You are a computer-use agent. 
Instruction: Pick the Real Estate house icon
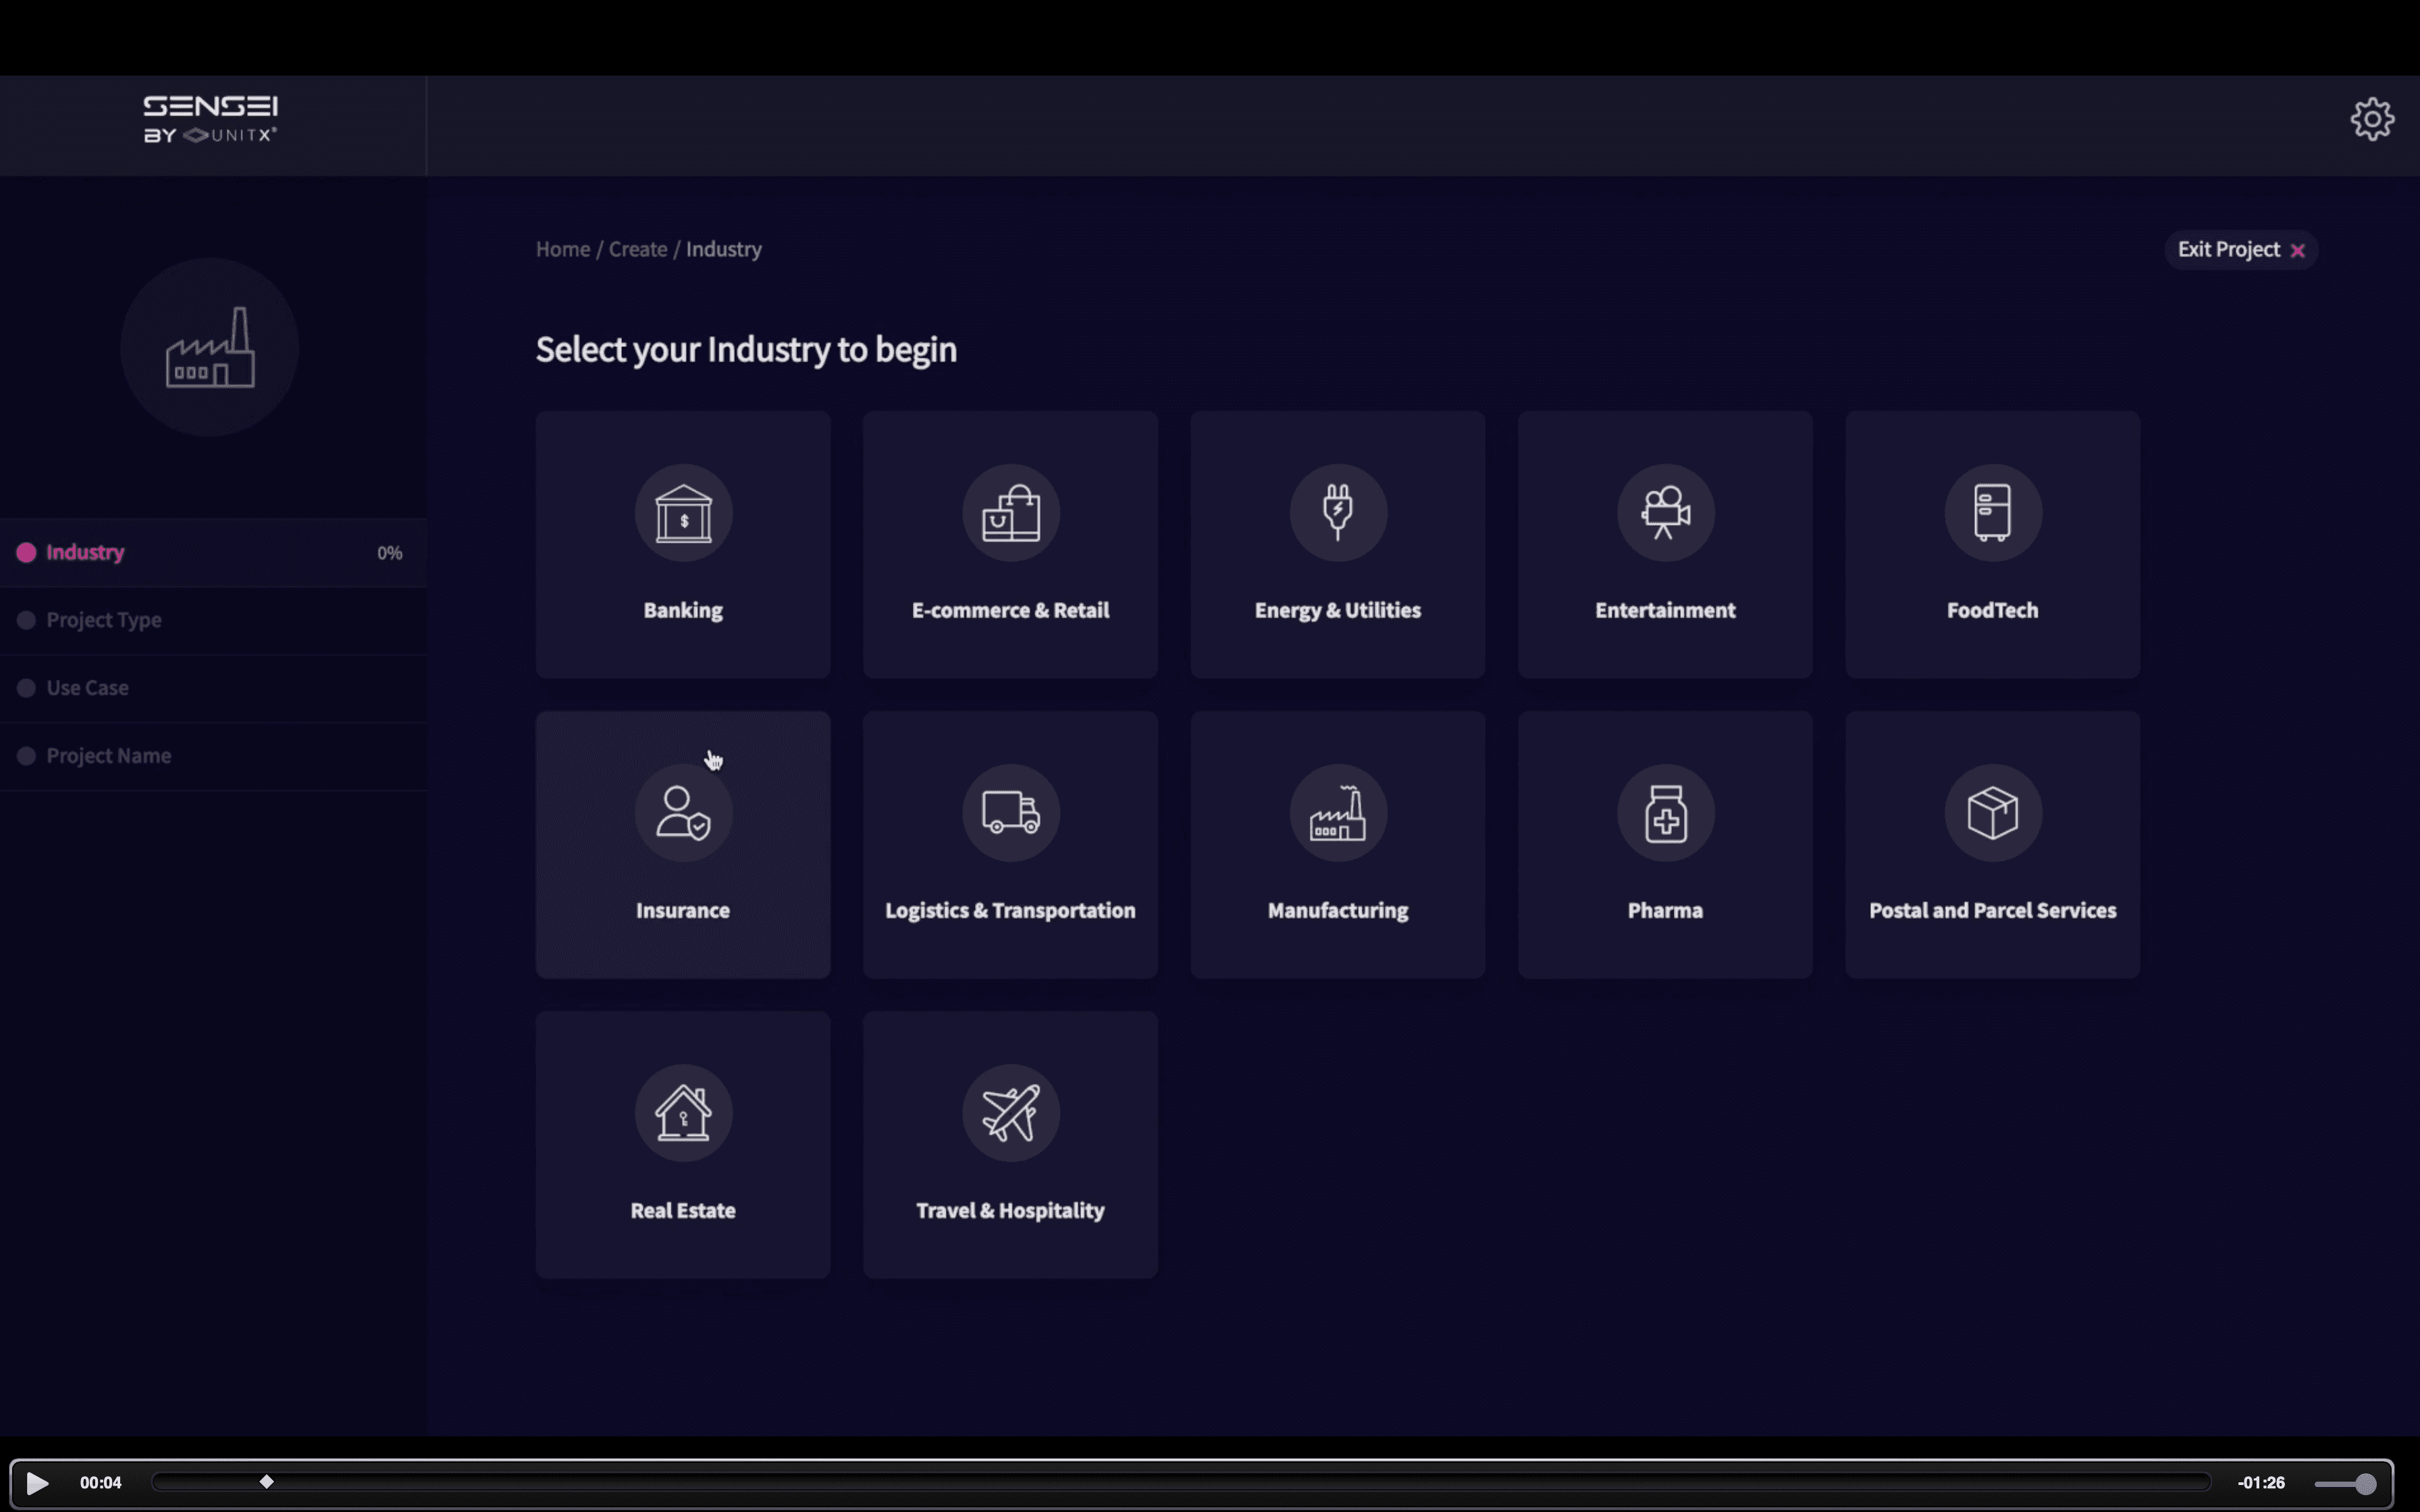(683, 1113)
